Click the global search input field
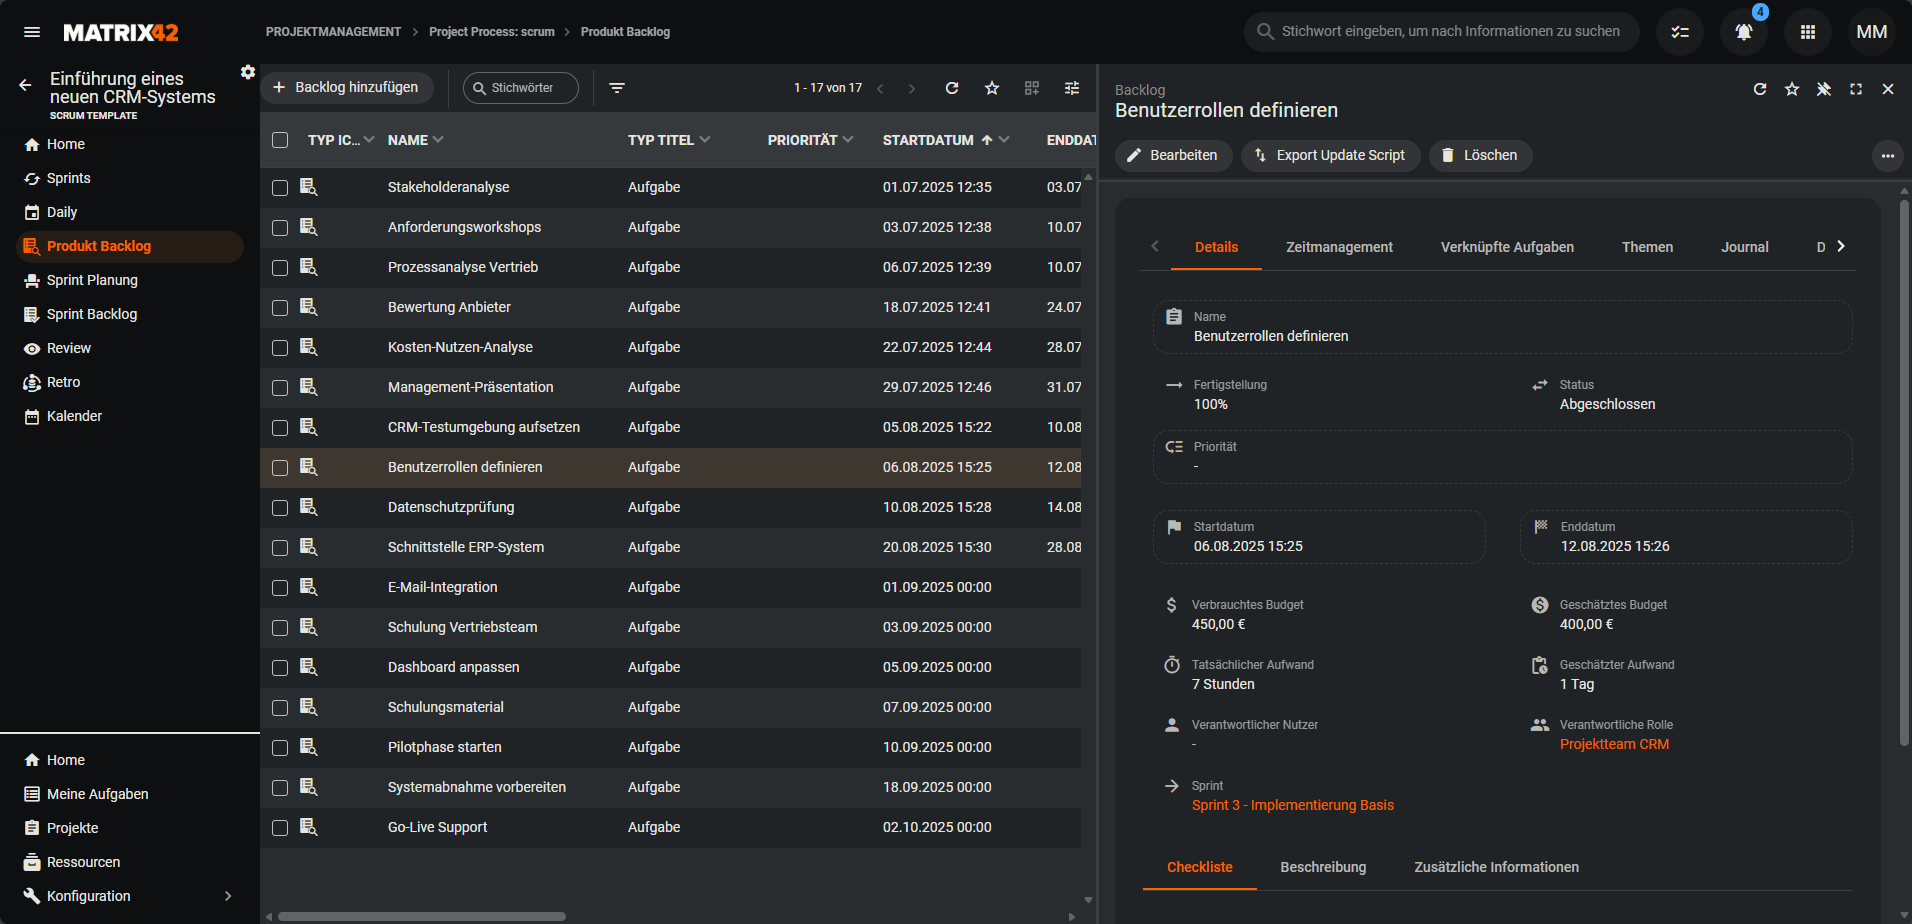The width and height of the screenshot is (1912, 924). 1450,32
